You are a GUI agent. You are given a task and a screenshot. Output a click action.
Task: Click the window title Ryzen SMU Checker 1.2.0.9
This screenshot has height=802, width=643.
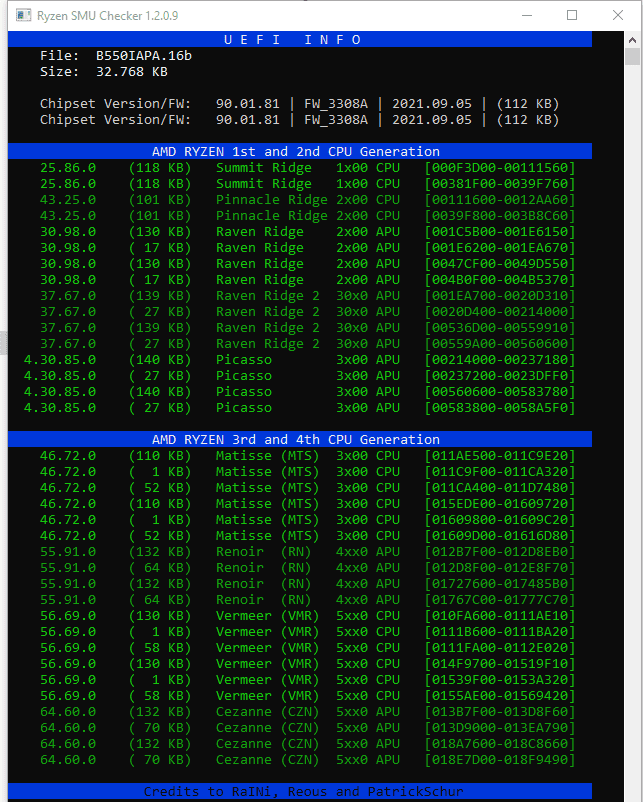107,16
